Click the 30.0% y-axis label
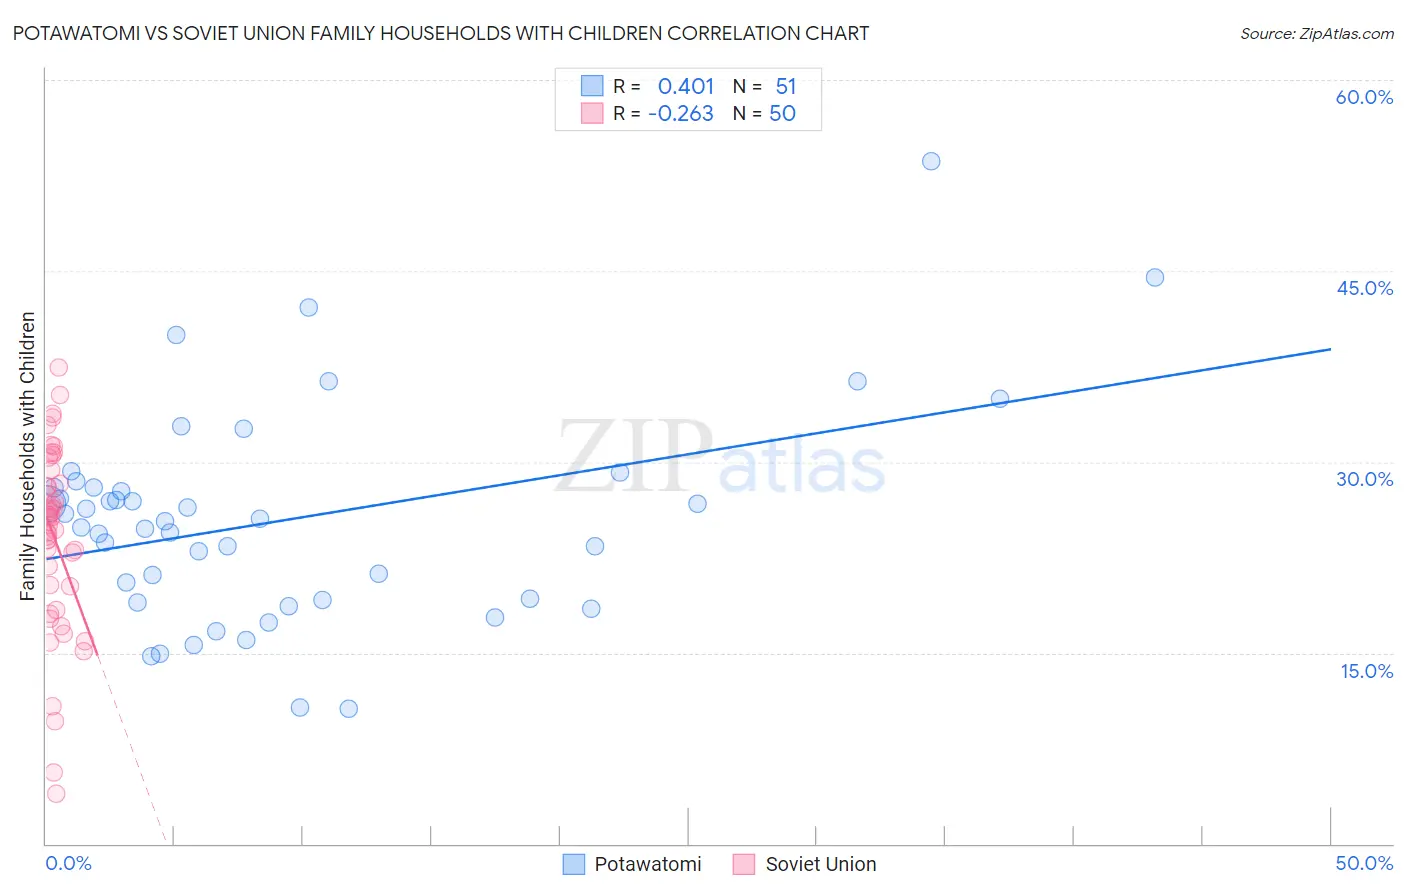Screen dimensions: 1406x892 (1364, 479)
